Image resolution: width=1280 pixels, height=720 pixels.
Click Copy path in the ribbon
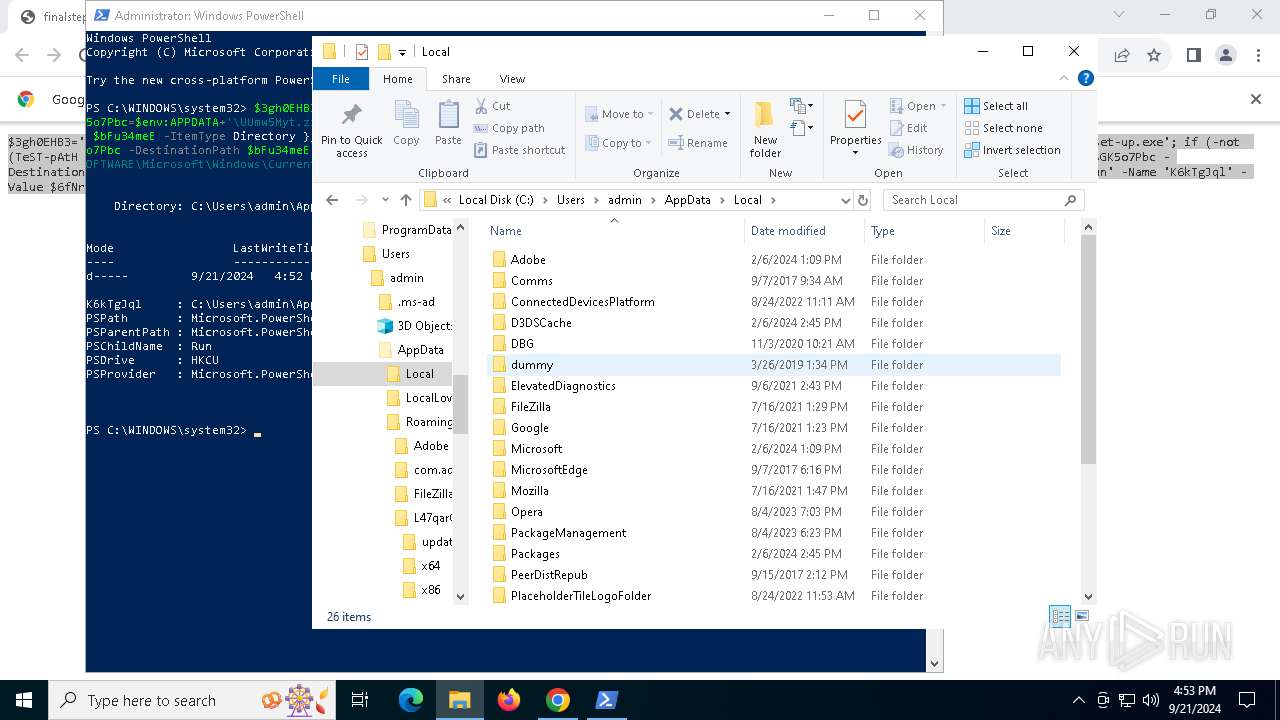pyautogui.click(x=509, y=128)
